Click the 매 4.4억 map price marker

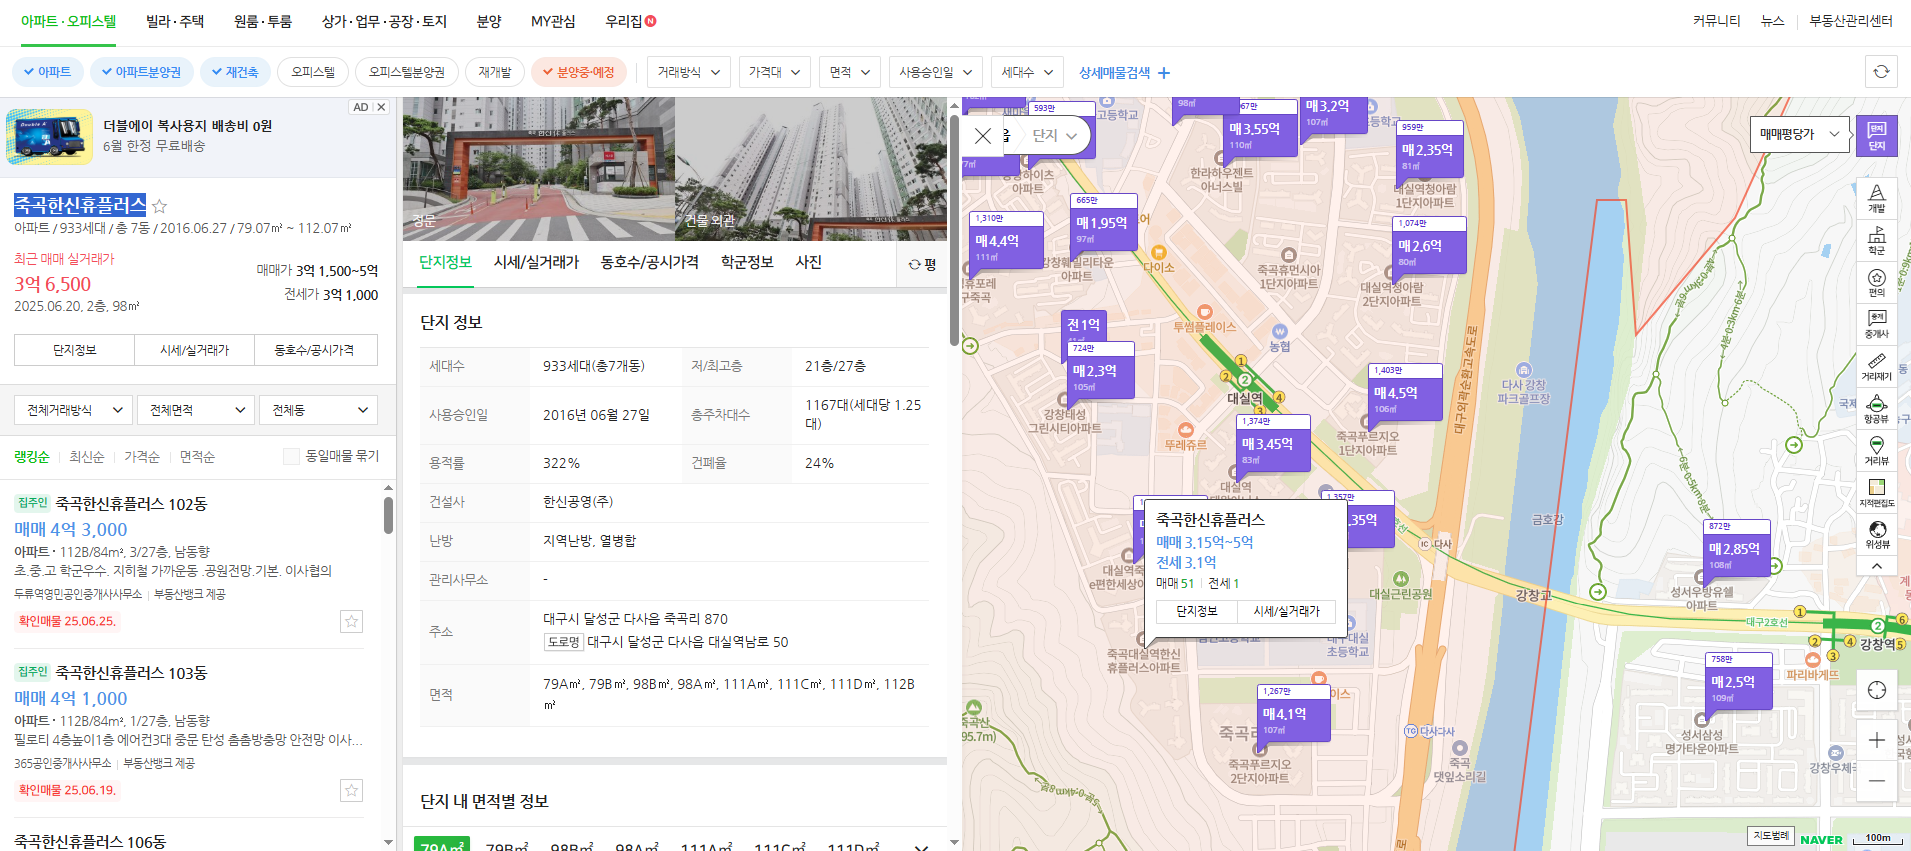[x=1008, y=241]
